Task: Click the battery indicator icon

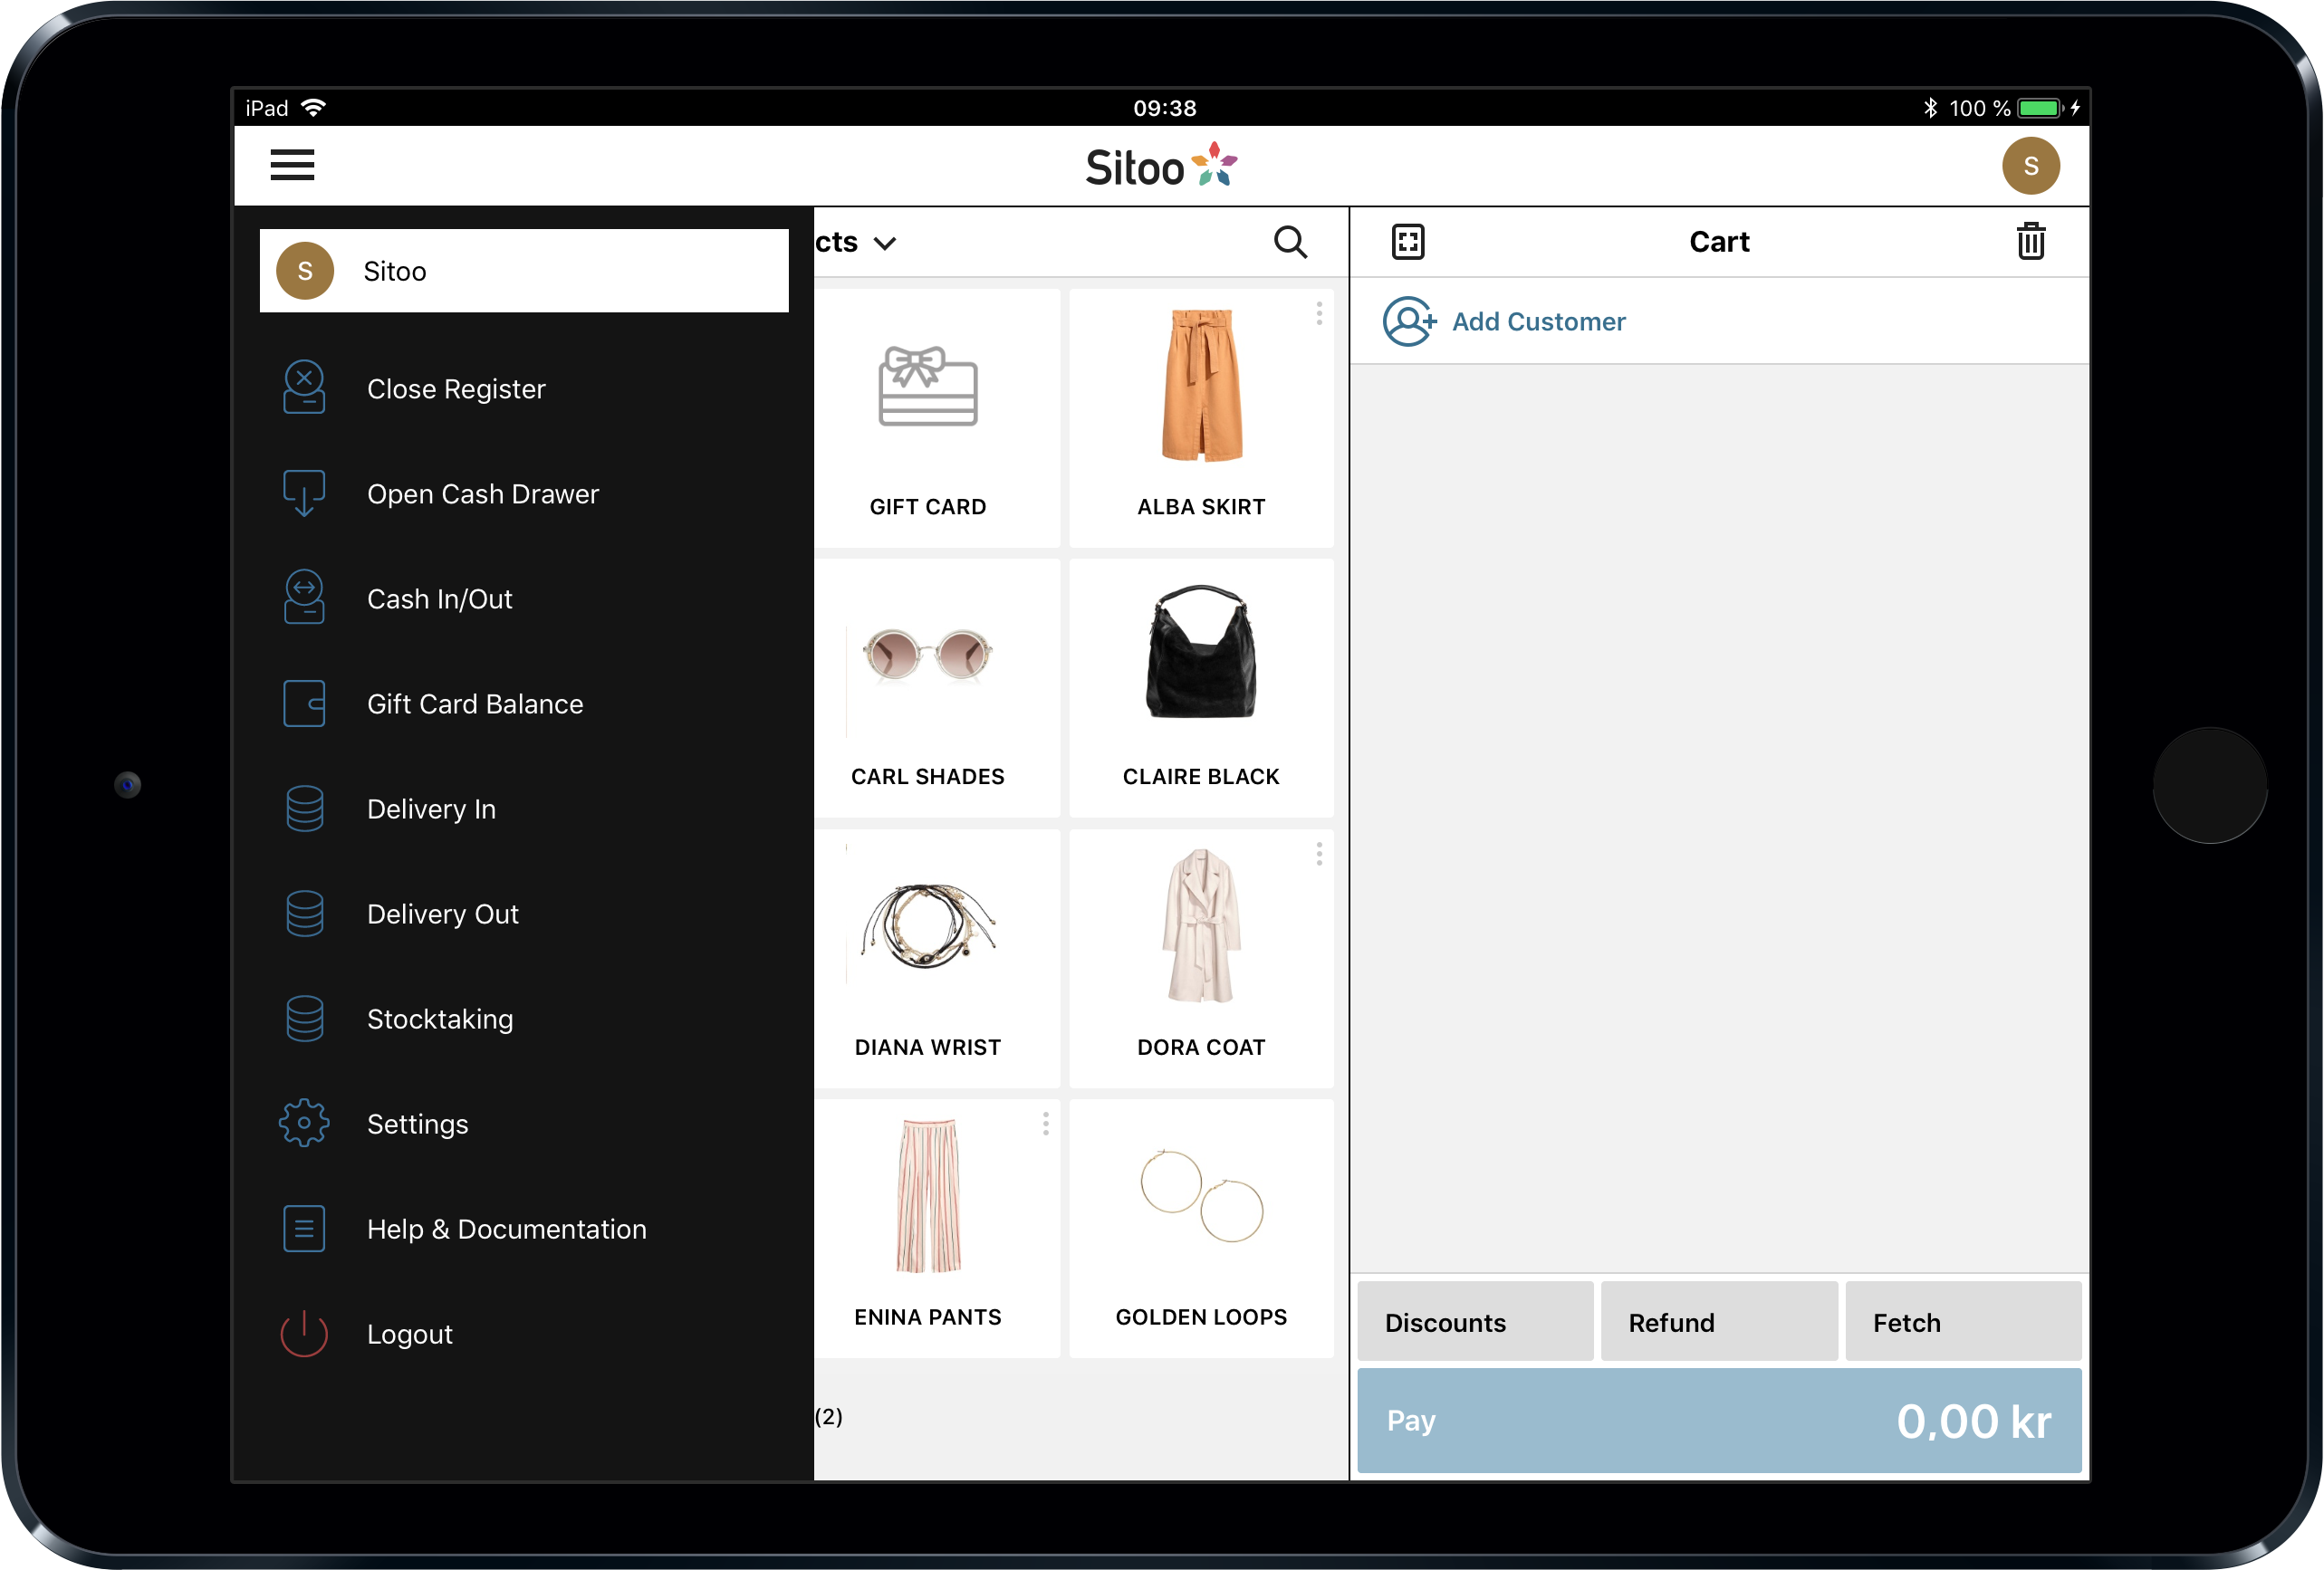Action: [2040, 107]
